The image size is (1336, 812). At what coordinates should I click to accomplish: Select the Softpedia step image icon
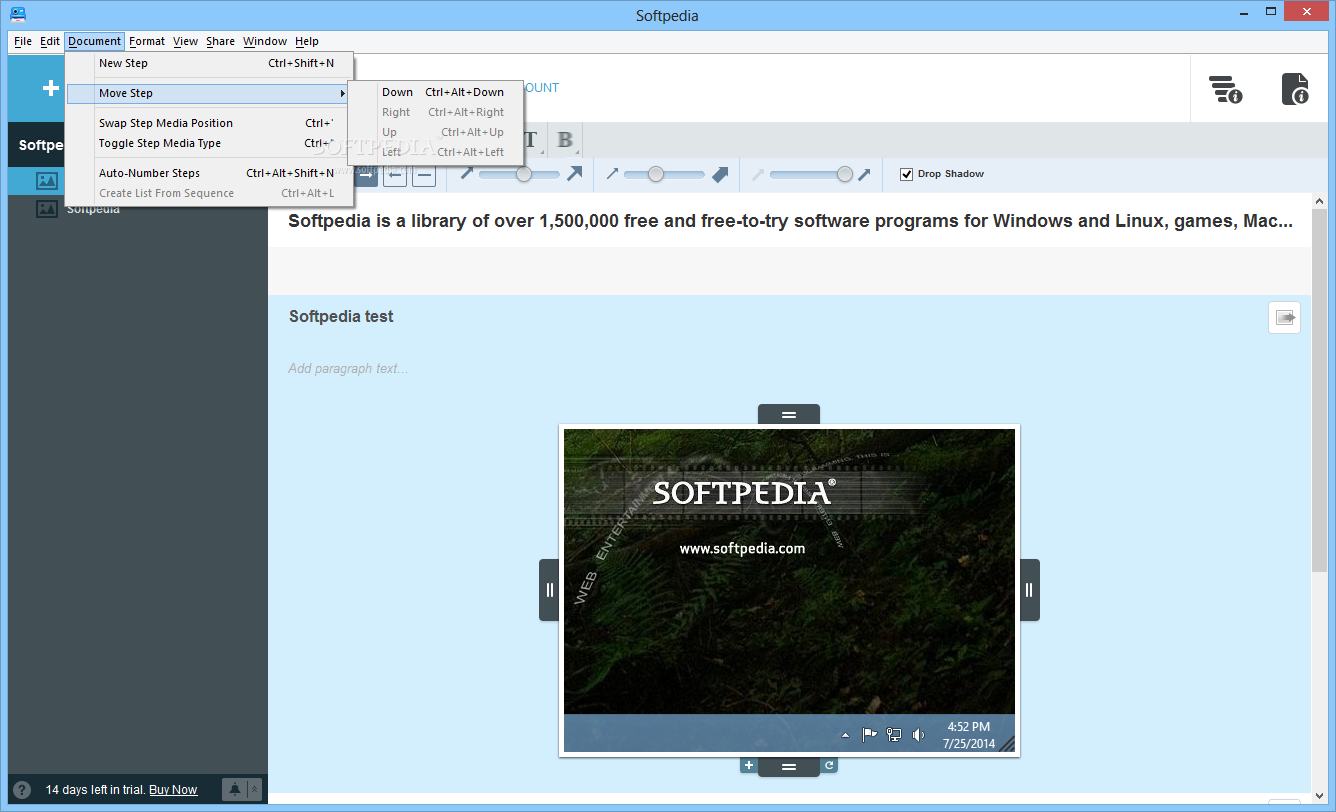[x=47, y=209]
